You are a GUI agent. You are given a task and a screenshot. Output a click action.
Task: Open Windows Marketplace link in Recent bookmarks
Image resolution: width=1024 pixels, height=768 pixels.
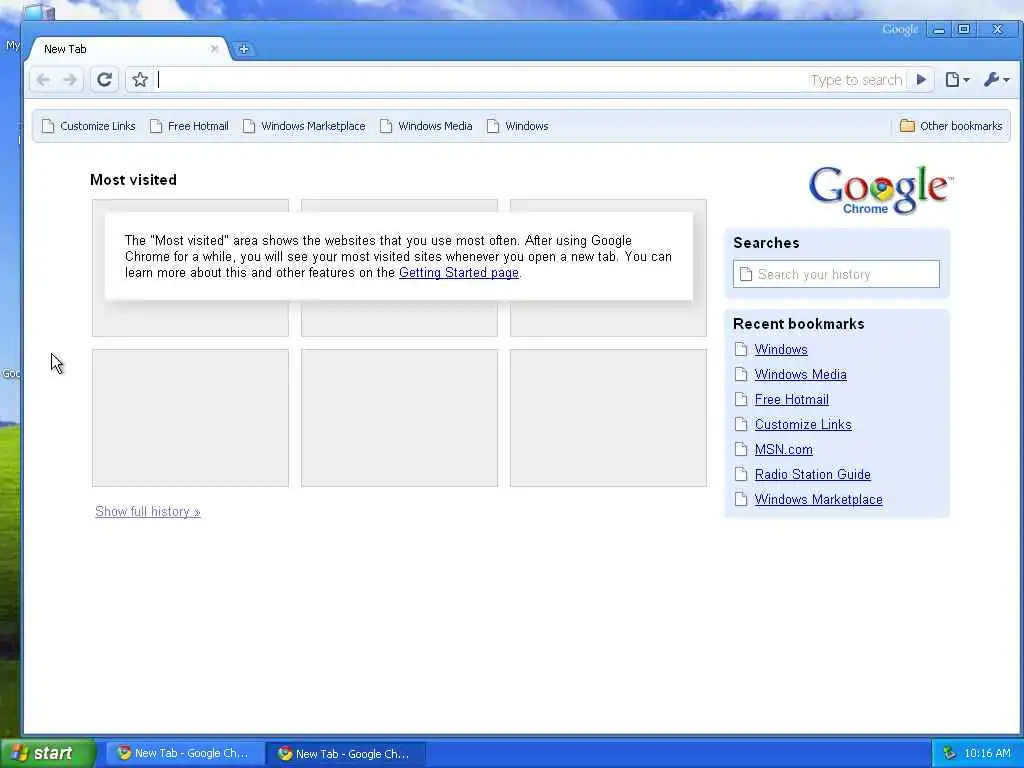(x=818, y=500)
